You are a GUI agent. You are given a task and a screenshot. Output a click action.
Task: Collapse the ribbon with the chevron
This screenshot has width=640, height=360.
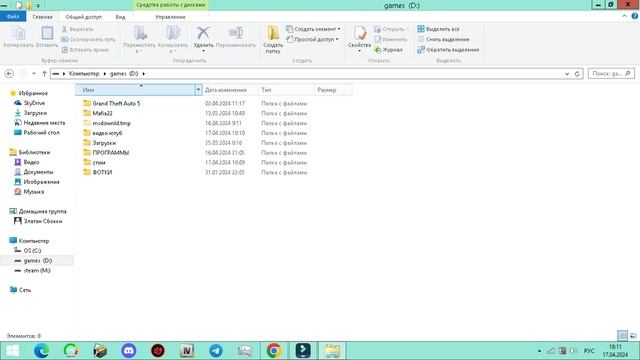(624, 16)
